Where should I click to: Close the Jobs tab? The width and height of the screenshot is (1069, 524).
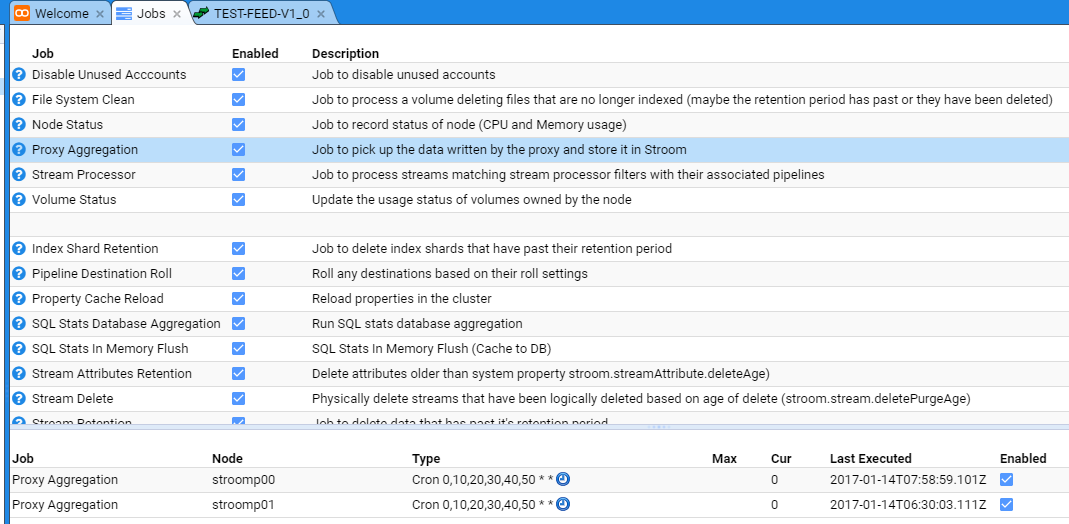pos(177,14)
